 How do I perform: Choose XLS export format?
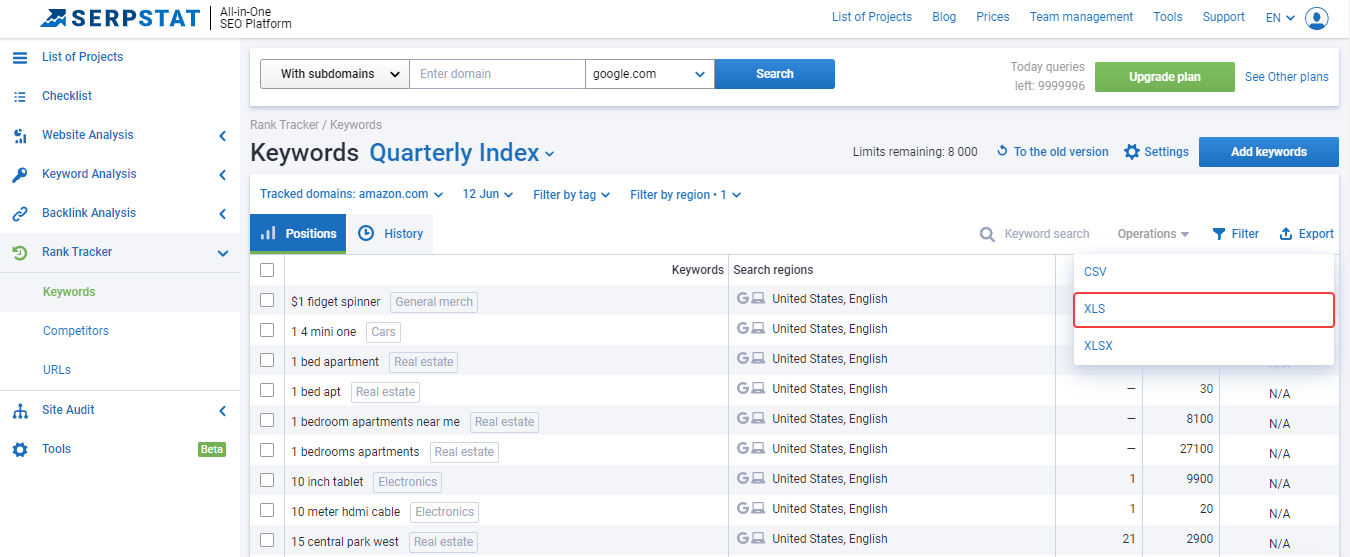click(1203, 309)
